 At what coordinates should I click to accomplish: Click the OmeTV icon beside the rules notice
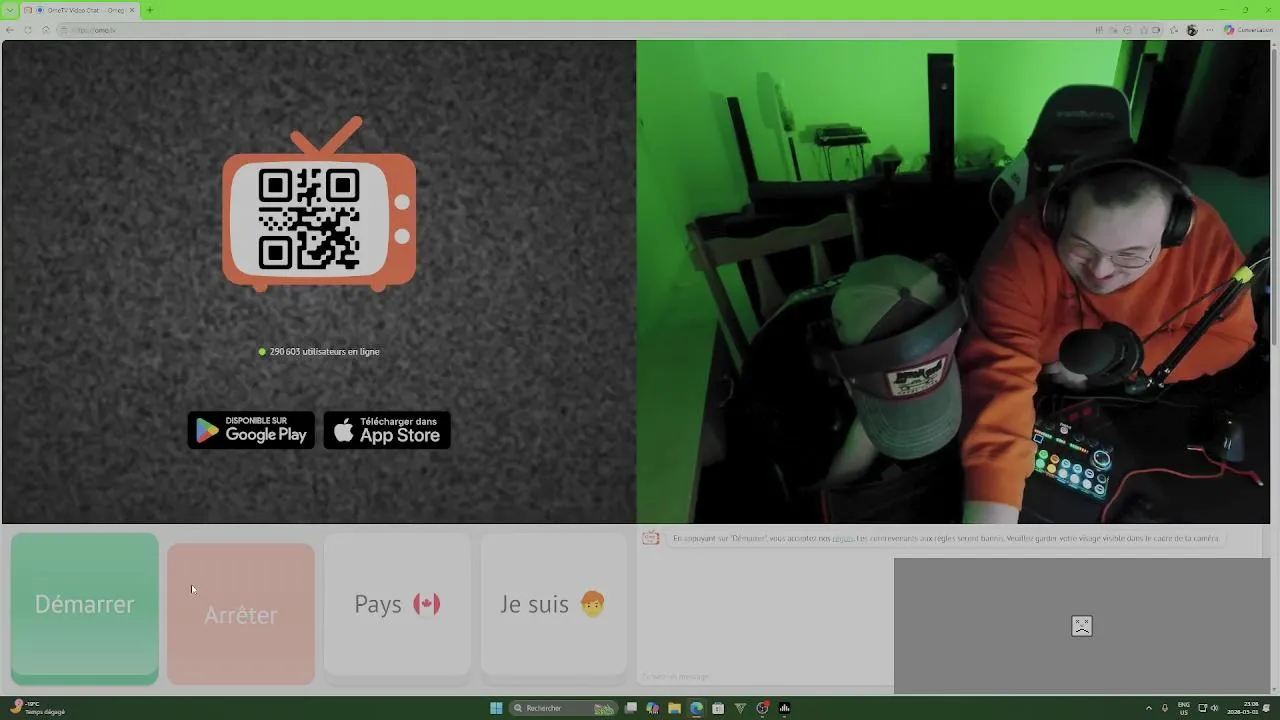click(650, 538)
